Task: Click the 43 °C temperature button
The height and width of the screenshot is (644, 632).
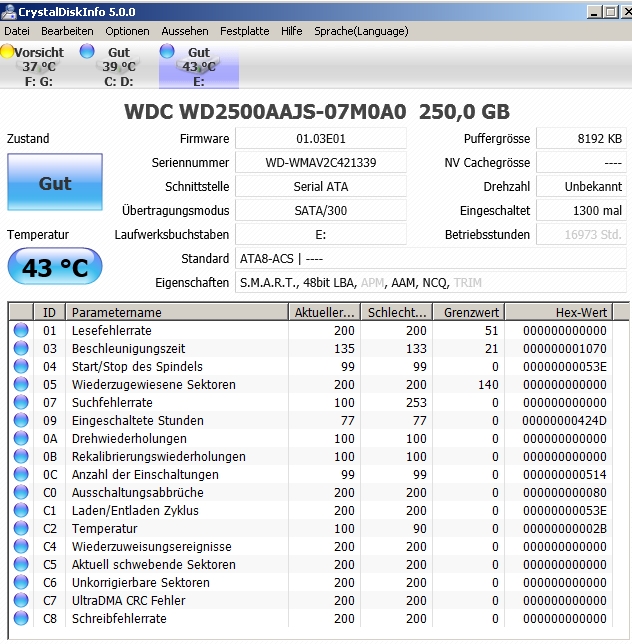Action: click(x=55, y=267)
